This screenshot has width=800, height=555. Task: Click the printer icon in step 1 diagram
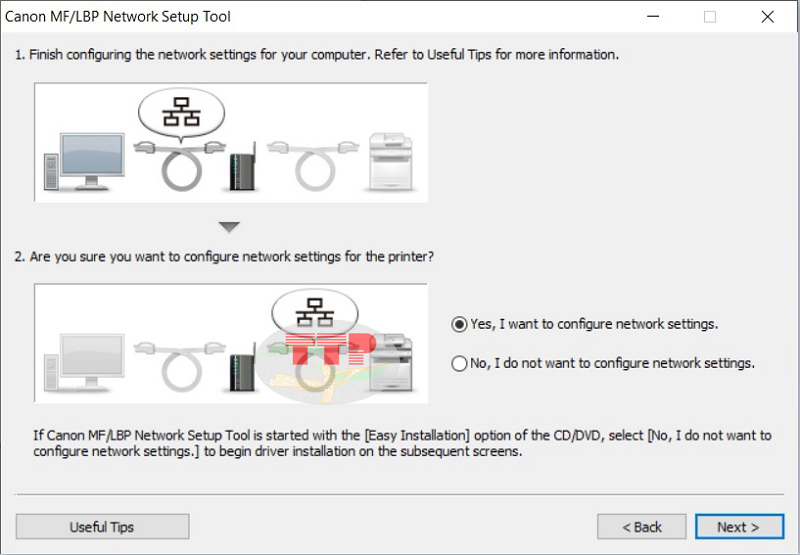pyautogui.click(x=391, y=160)
